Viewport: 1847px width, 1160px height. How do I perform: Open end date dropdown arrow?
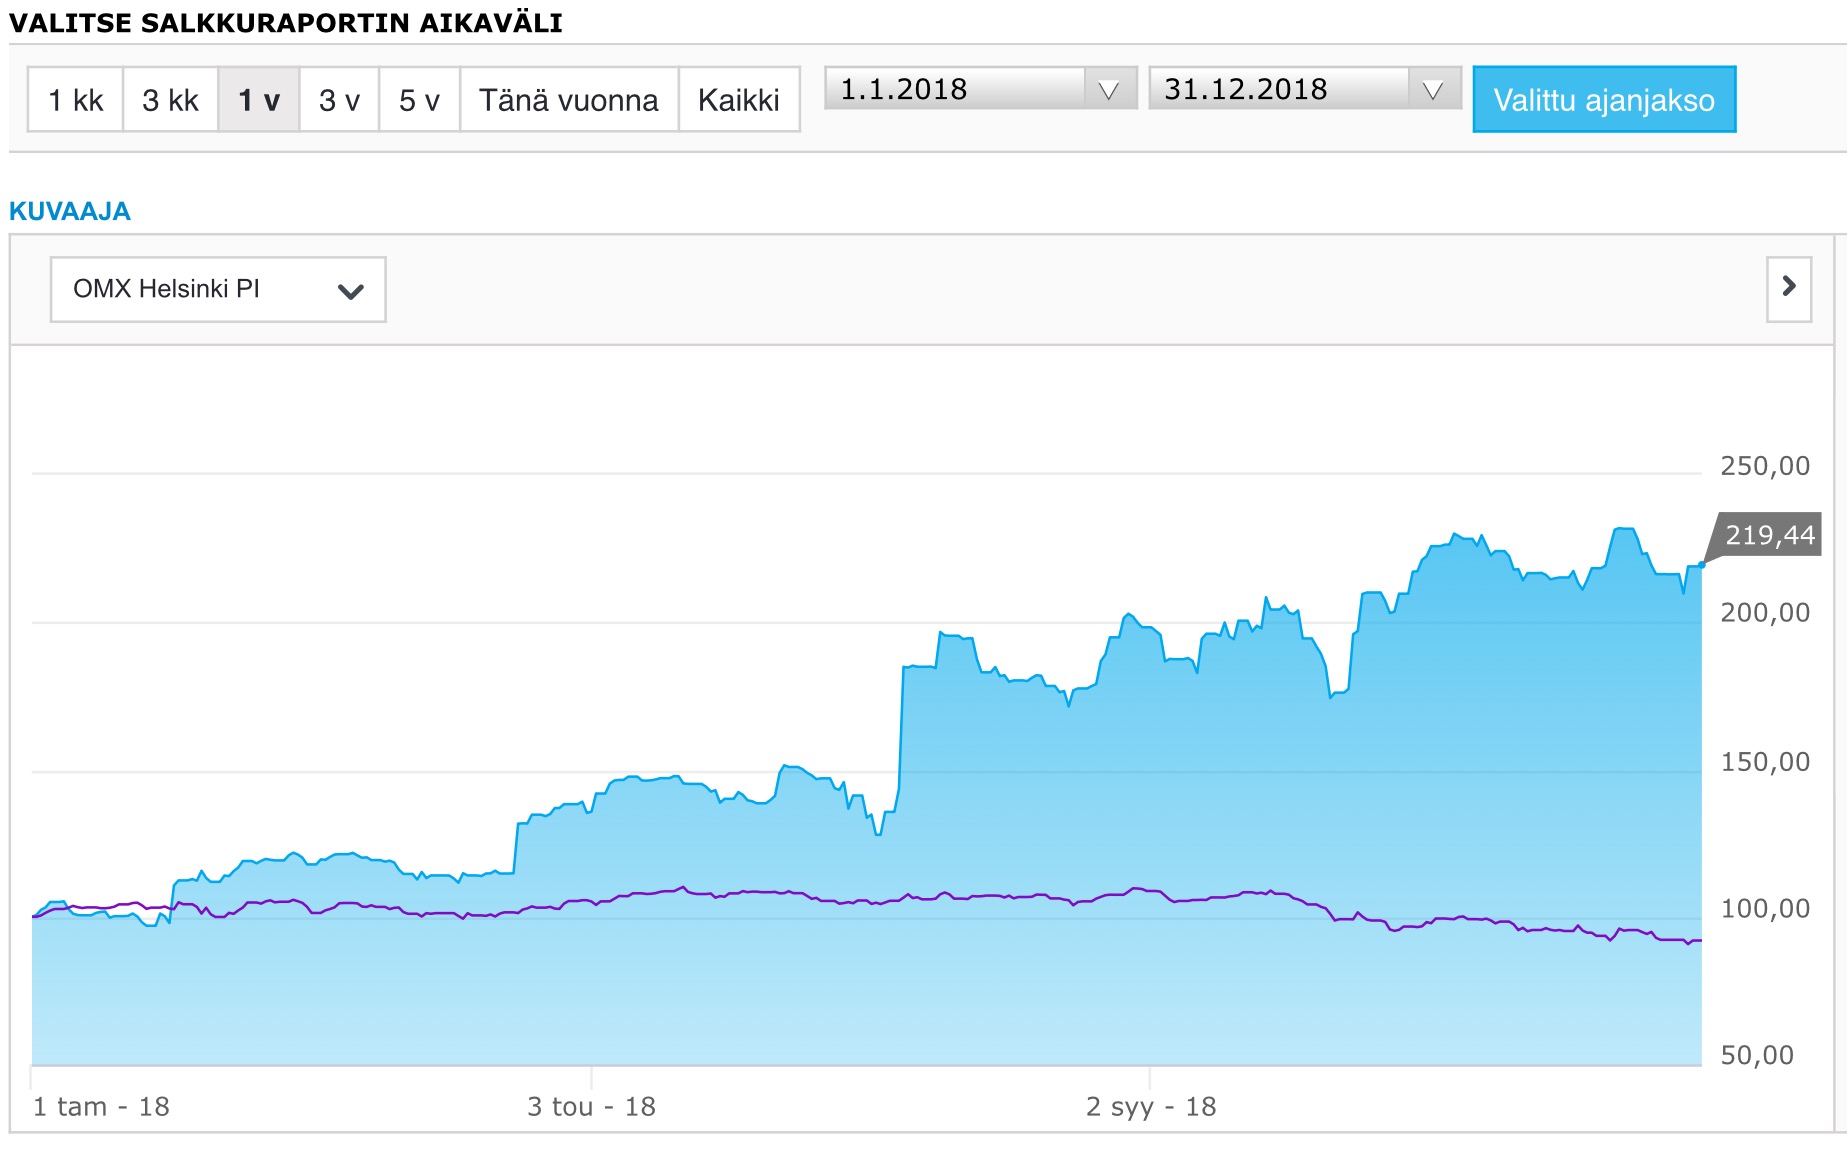coord(1432,90)
